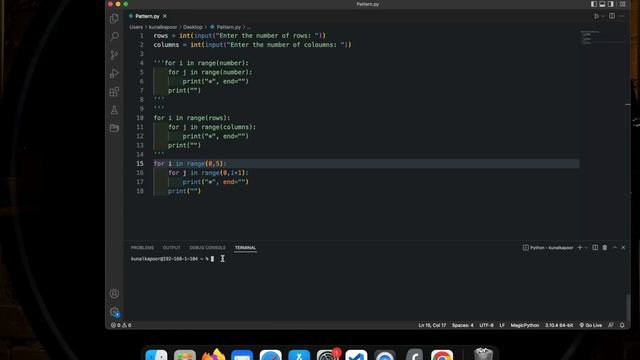Switch to the DEBUG CONSOLE tab

pos(207,247)
